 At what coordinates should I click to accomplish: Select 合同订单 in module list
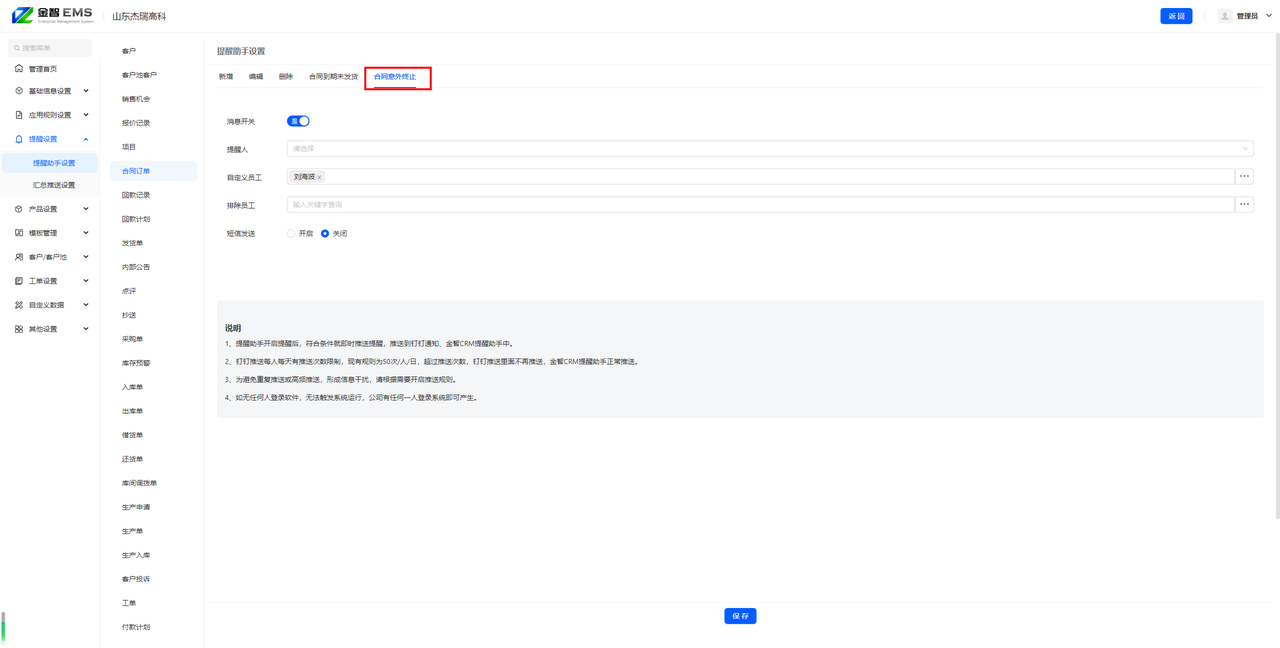[154, 171]
